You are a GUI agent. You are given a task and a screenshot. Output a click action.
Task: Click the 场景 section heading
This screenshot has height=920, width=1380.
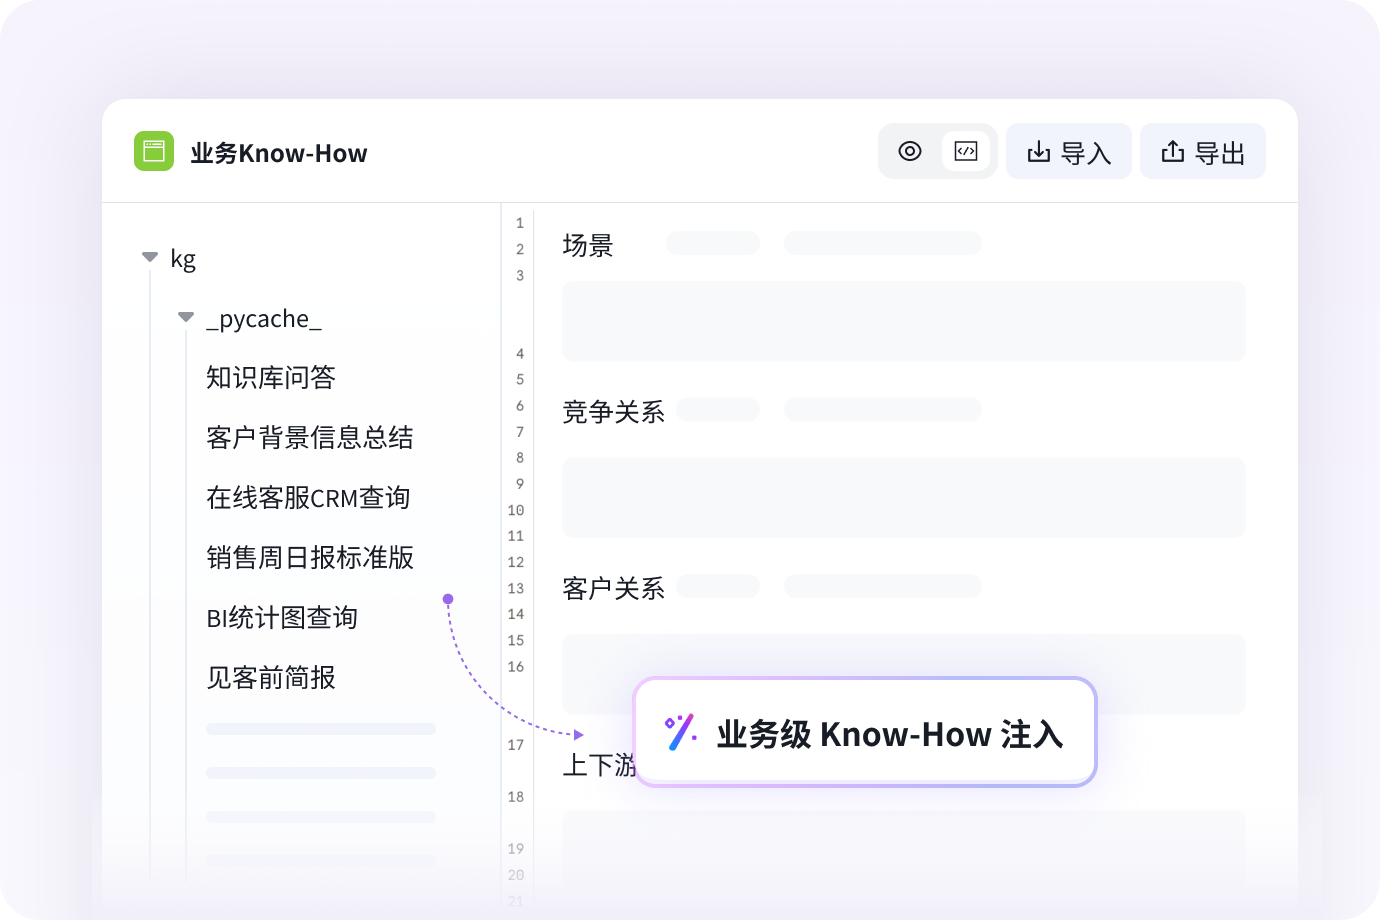point(588,245)
